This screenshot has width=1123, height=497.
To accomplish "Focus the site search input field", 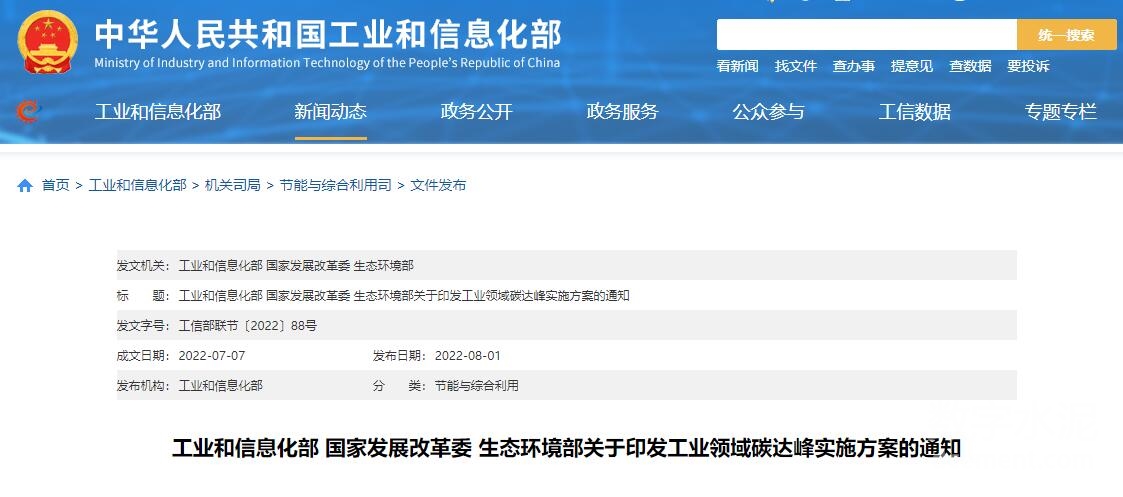I will click(866, 35).
